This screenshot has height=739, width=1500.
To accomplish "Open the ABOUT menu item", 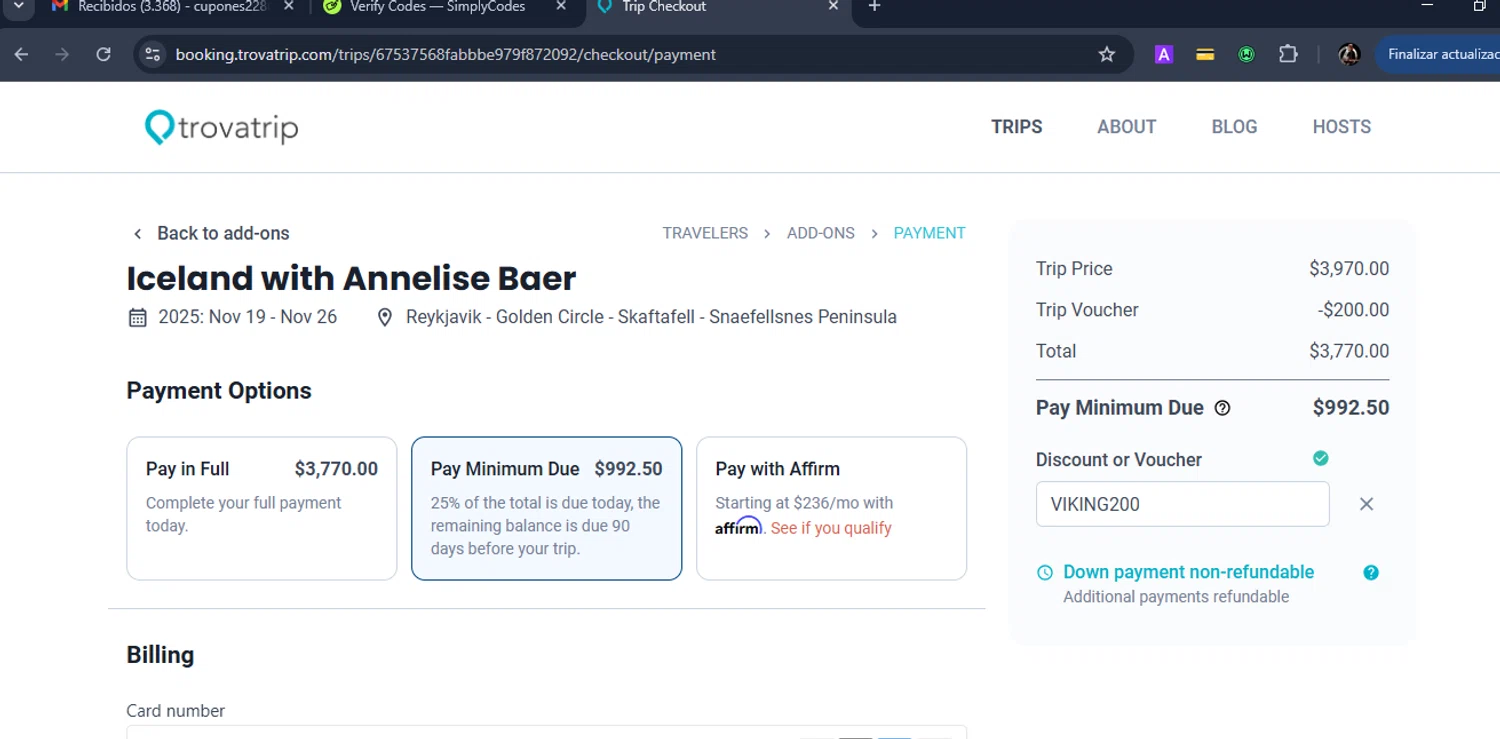I will coord(1127,127).
